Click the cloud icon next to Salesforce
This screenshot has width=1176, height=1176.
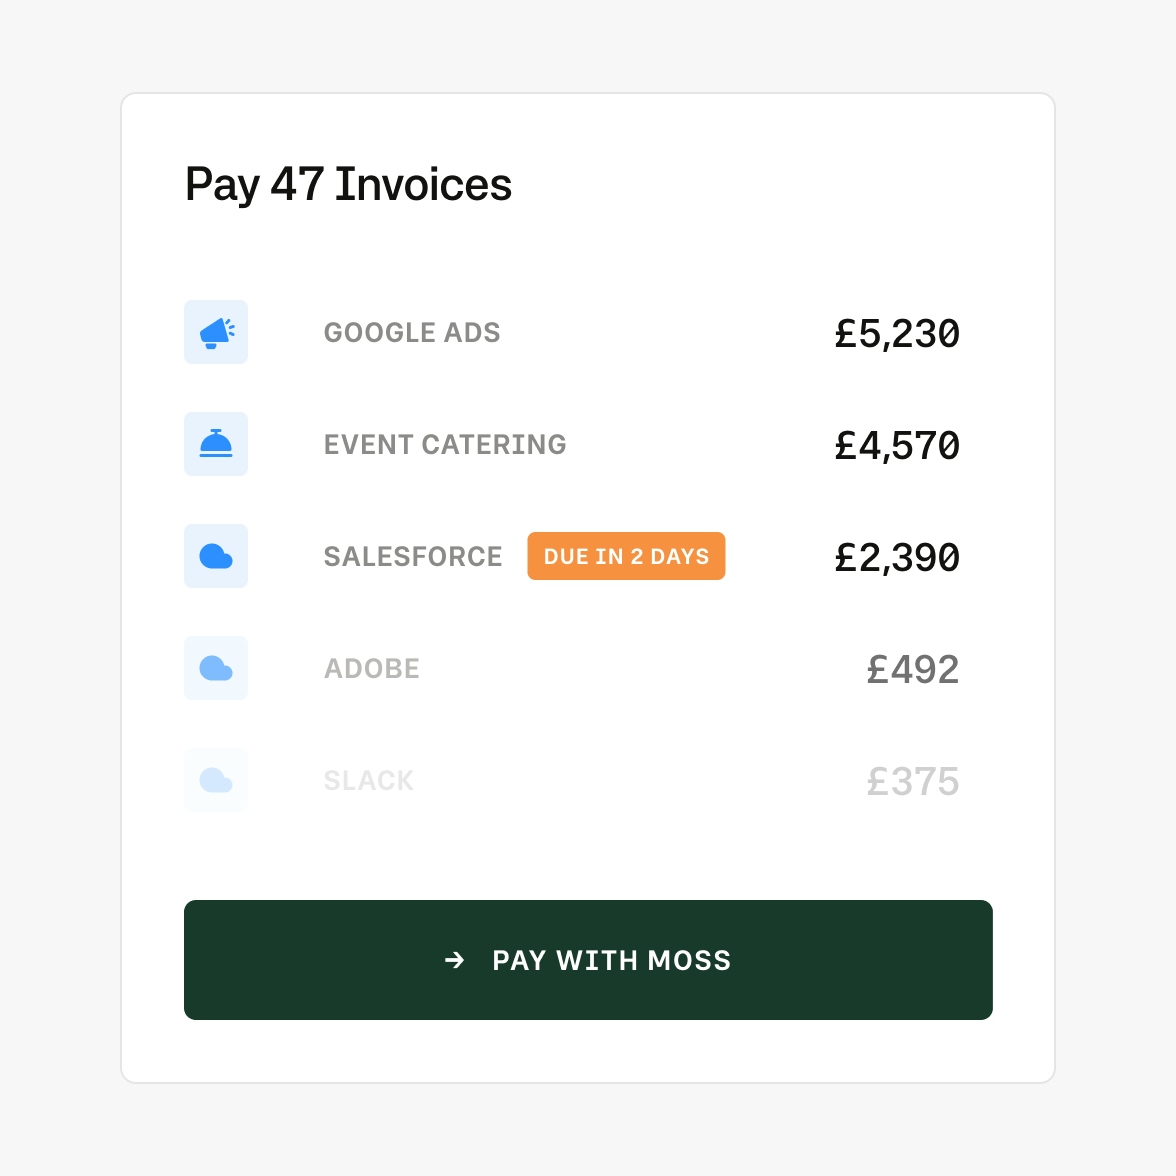point(216,556)
